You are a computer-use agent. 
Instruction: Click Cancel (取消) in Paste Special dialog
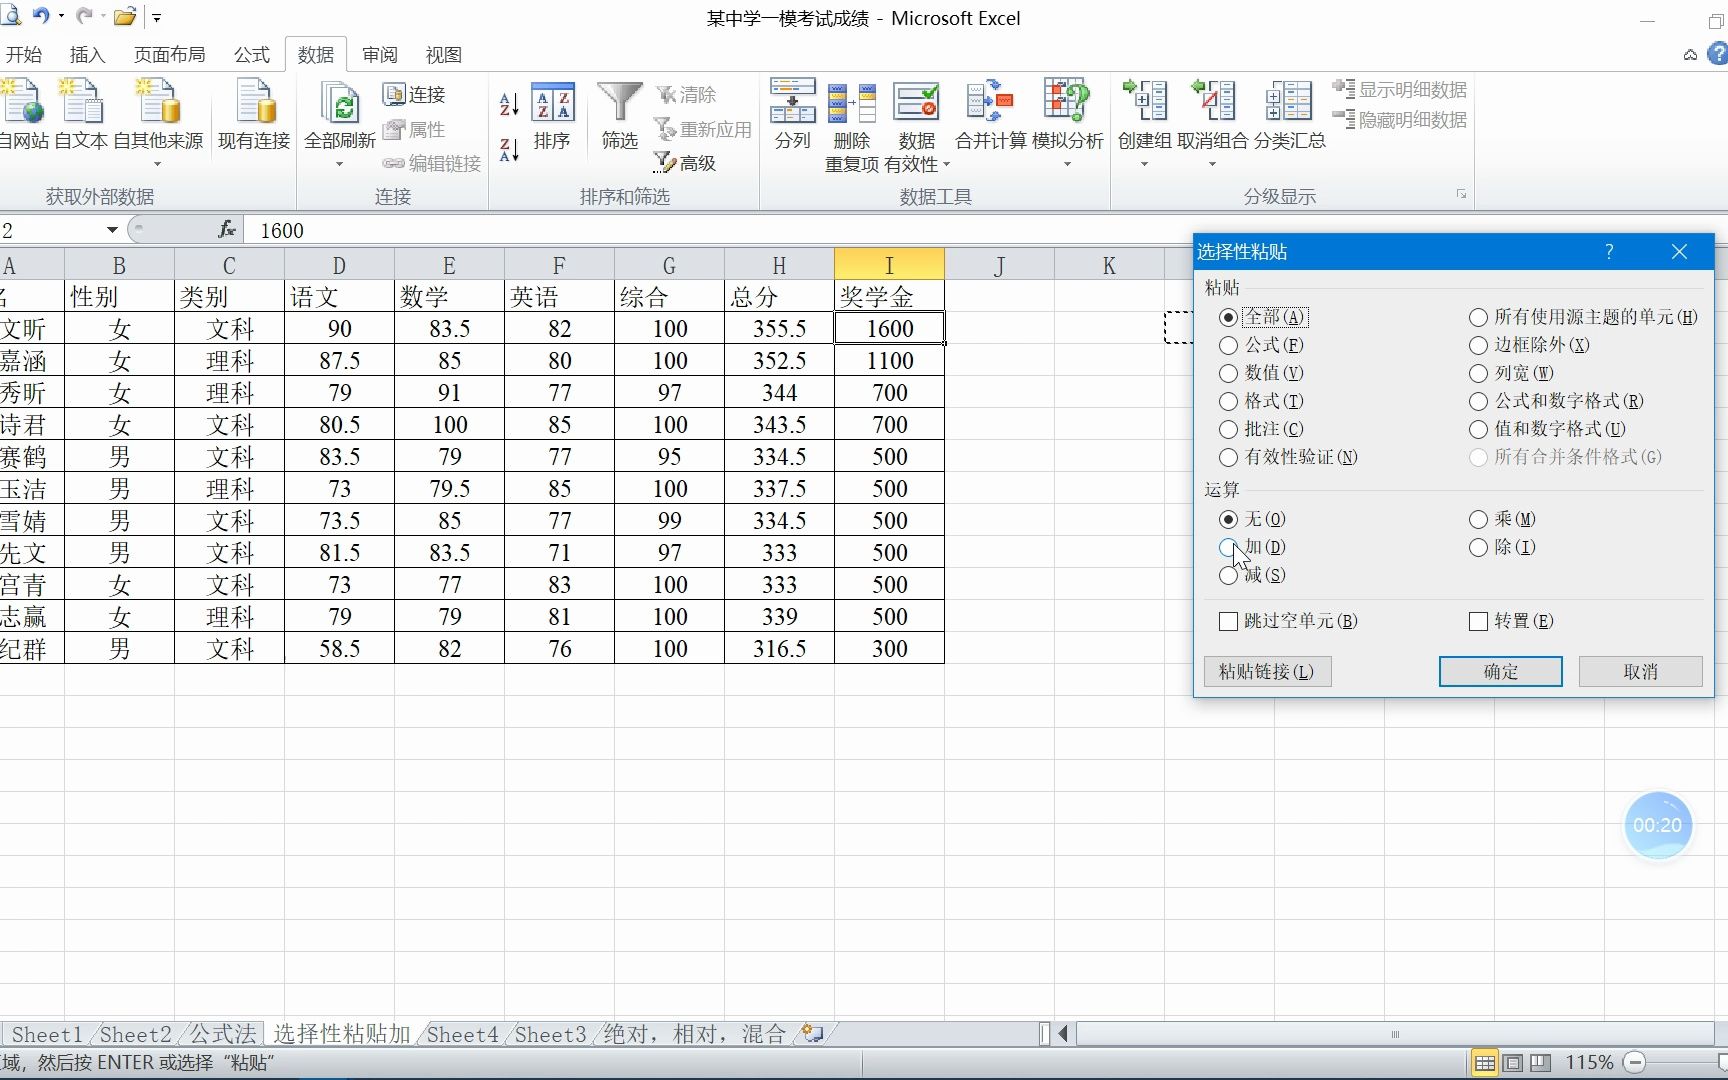tap(1640, 671)
